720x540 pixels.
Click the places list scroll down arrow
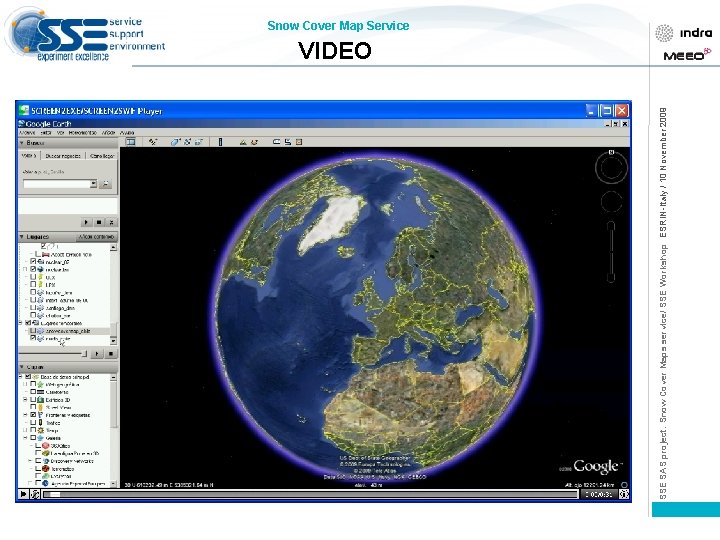click(113, 341)
